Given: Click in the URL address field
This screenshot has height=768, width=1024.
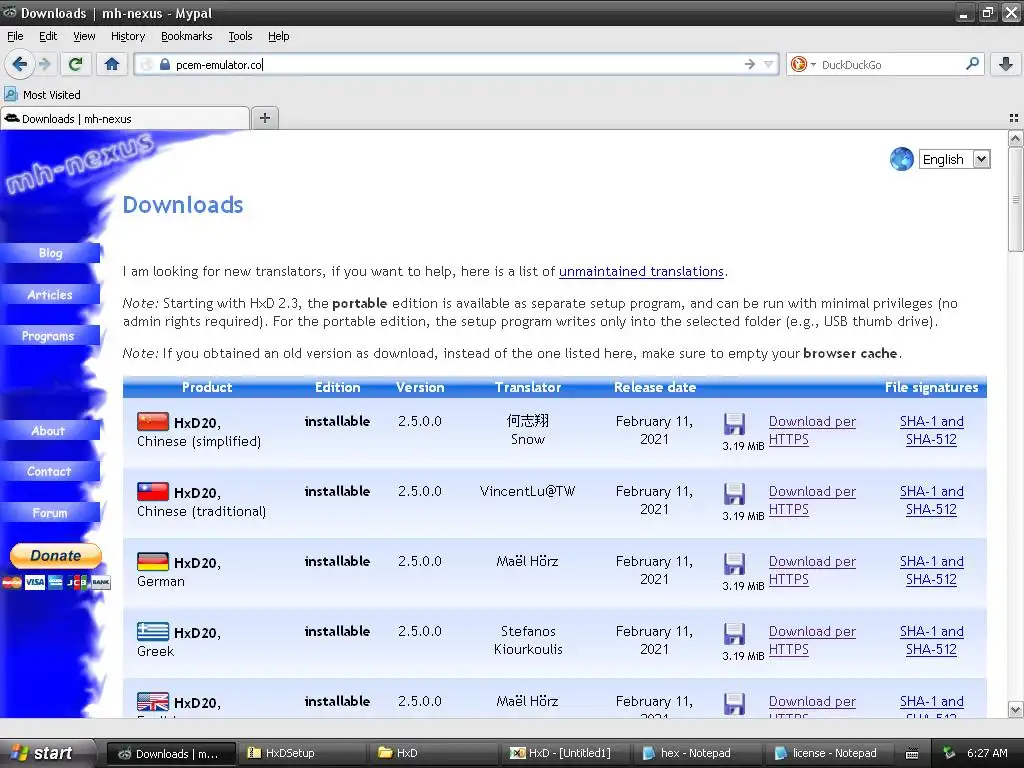Looking at the screenshot, I should click(x=456, y=64).
